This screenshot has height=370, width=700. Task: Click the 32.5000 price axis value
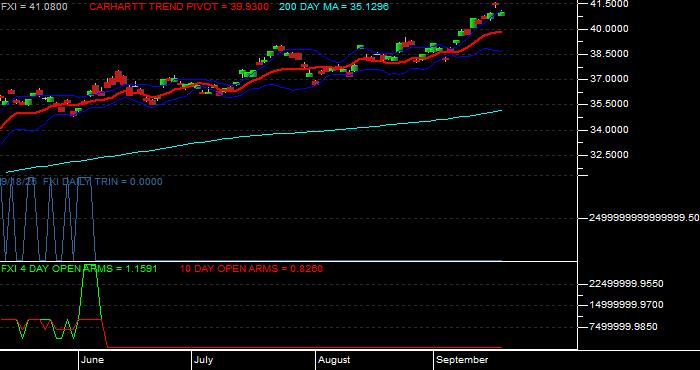pyautogui.click(x=609, y=155)
